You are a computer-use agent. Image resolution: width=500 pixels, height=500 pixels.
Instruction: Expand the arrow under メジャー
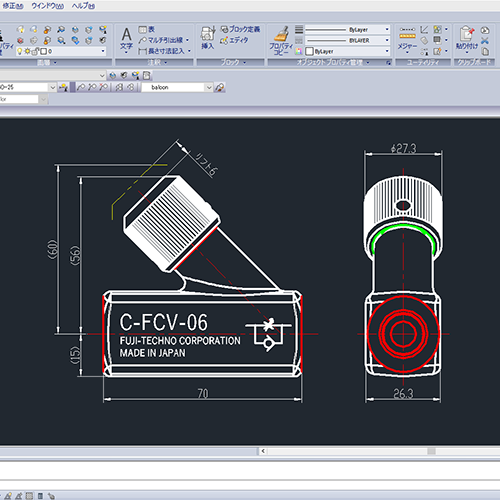[x=407, y=53]
